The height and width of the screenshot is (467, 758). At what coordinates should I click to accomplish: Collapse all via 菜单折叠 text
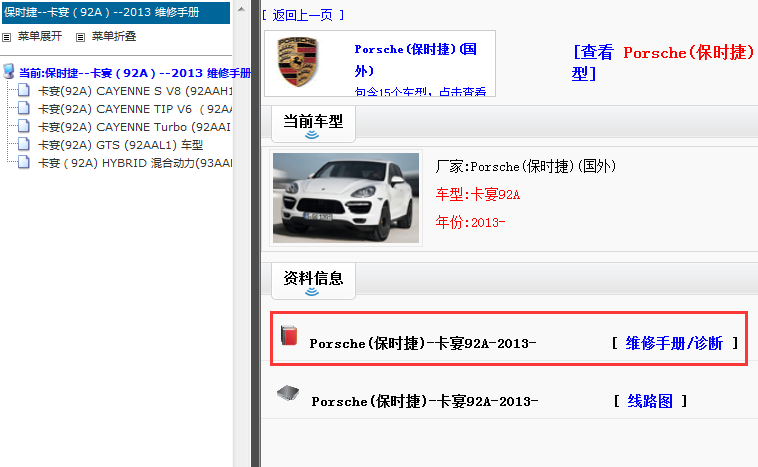(114, 36)
